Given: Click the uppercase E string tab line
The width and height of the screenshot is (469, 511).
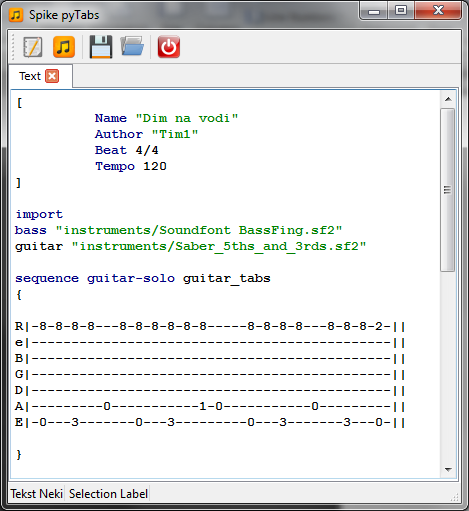Looking at the screenshot, I should 210,422.
